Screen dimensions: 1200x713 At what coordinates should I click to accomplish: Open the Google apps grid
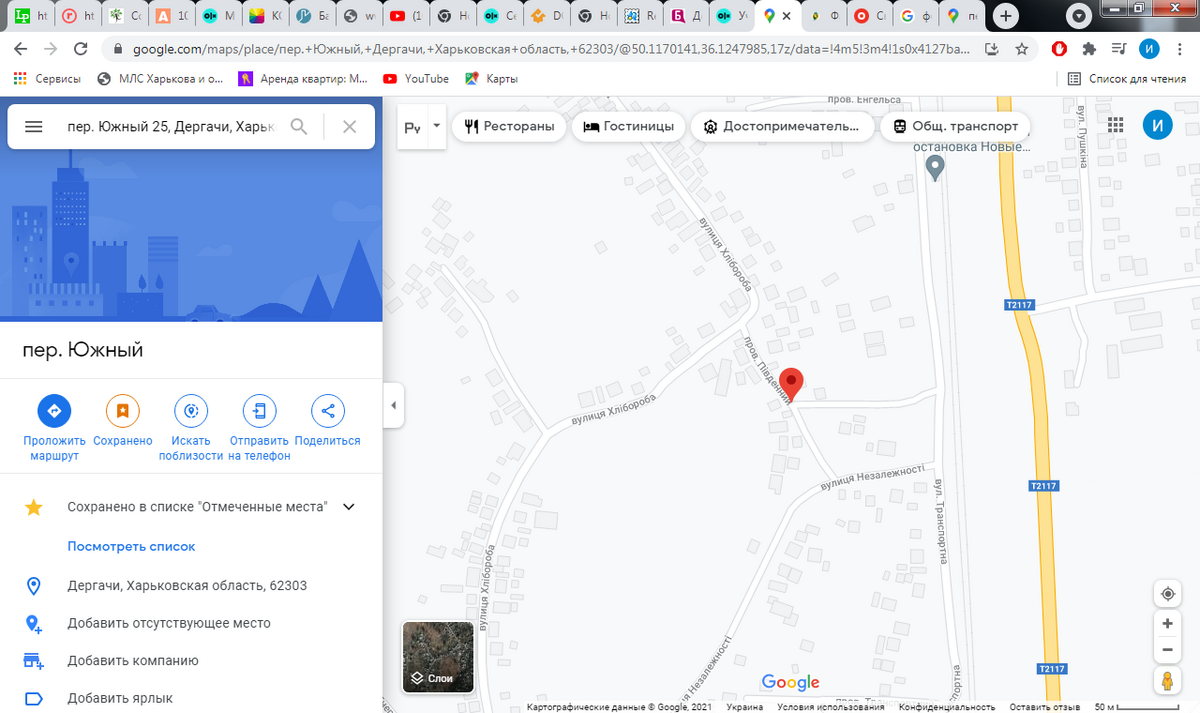pos(1116,125)
